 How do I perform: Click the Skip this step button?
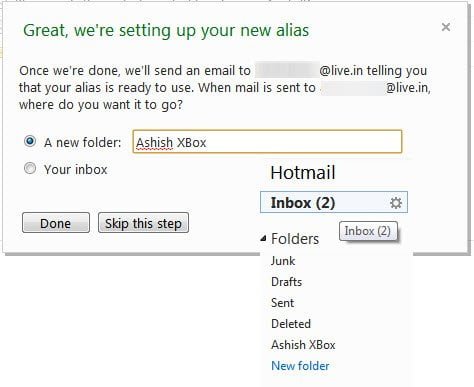143,223
